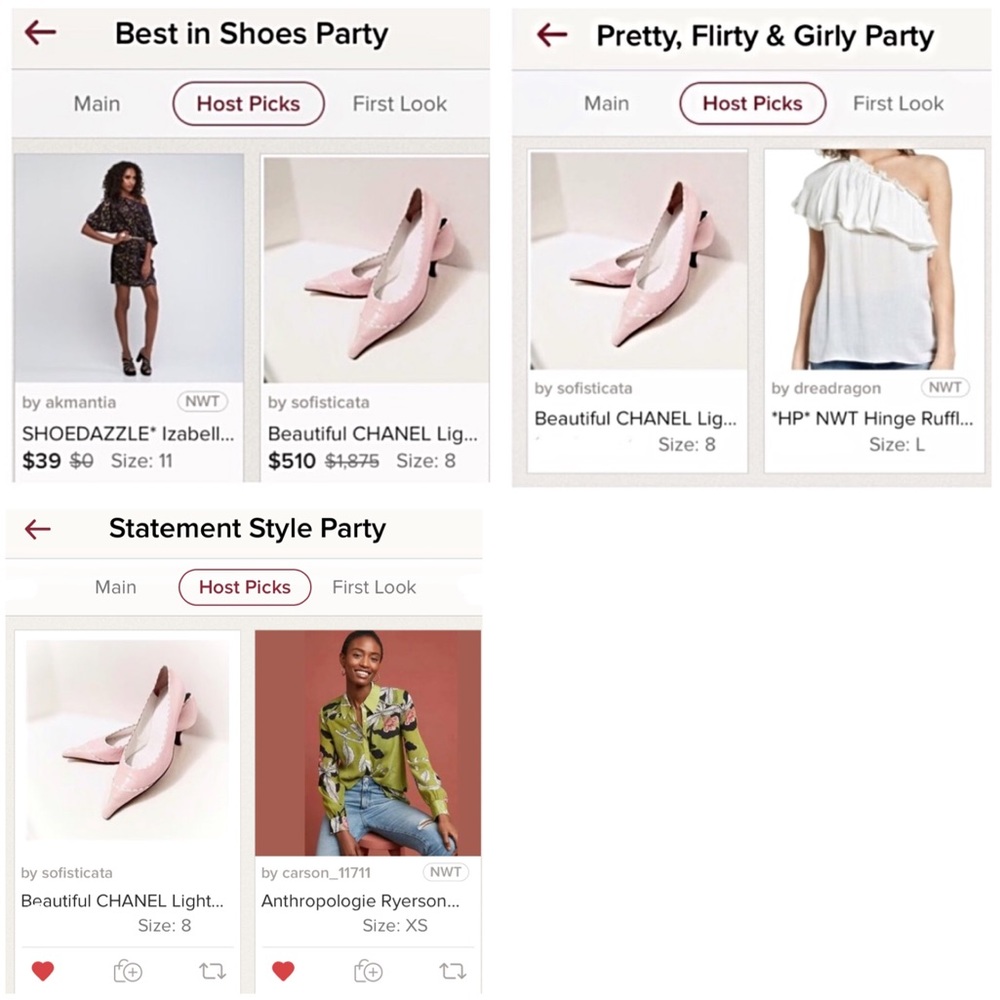Go back from Pretty, Flirty & Girly Party
Viewport: 1000px width, 1000px height.
552,36
